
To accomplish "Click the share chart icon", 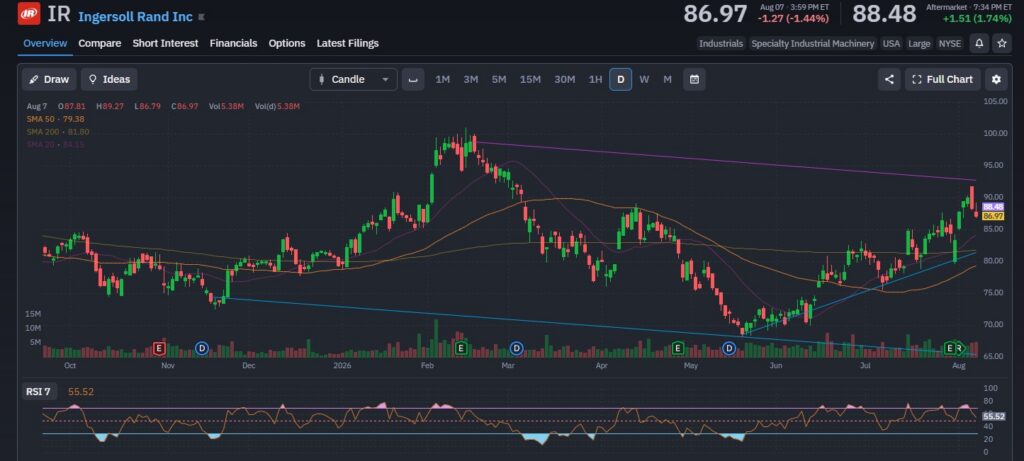I will click(889, 79).
